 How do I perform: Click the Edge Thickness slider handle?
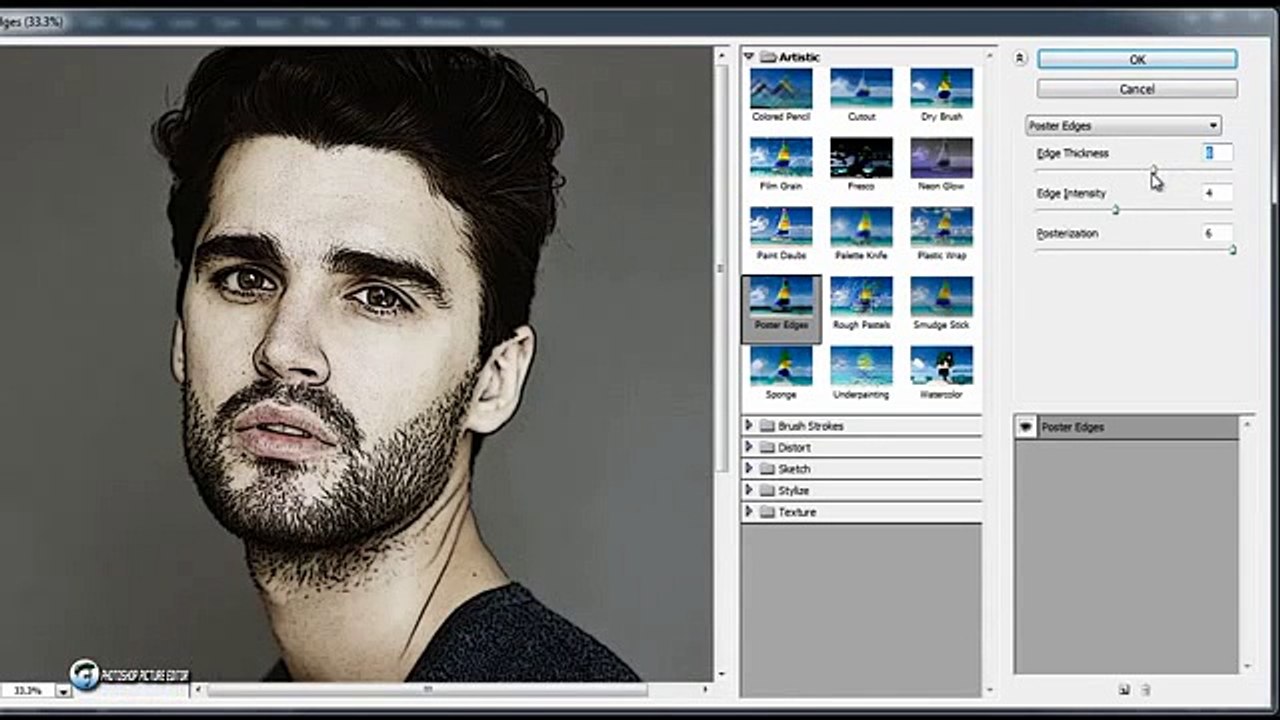click(x=1153, y=169)
